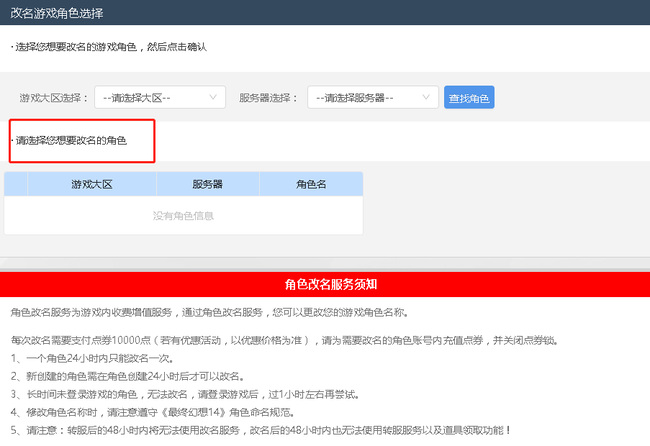The width and height of the screenshot is (650, 446).
Task: Click the instruction line about 点击确认
Action: (x=109, y=47)
